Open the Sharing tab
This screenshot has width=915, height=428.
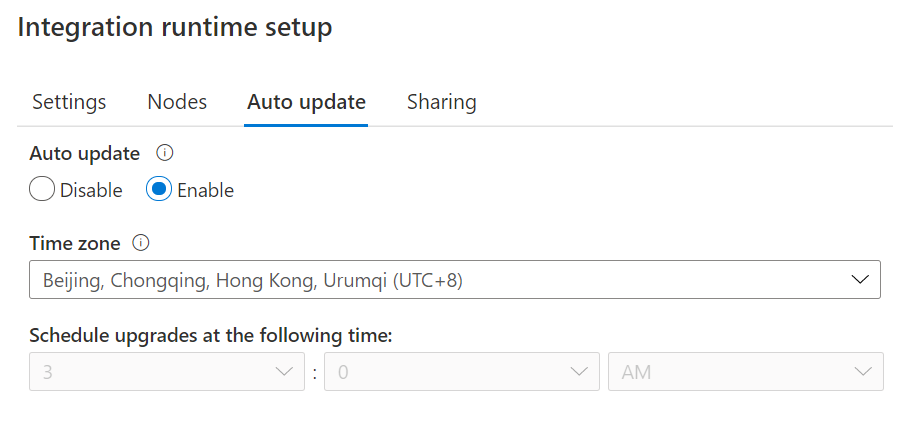pyautogui.click(x=441, y=102)
